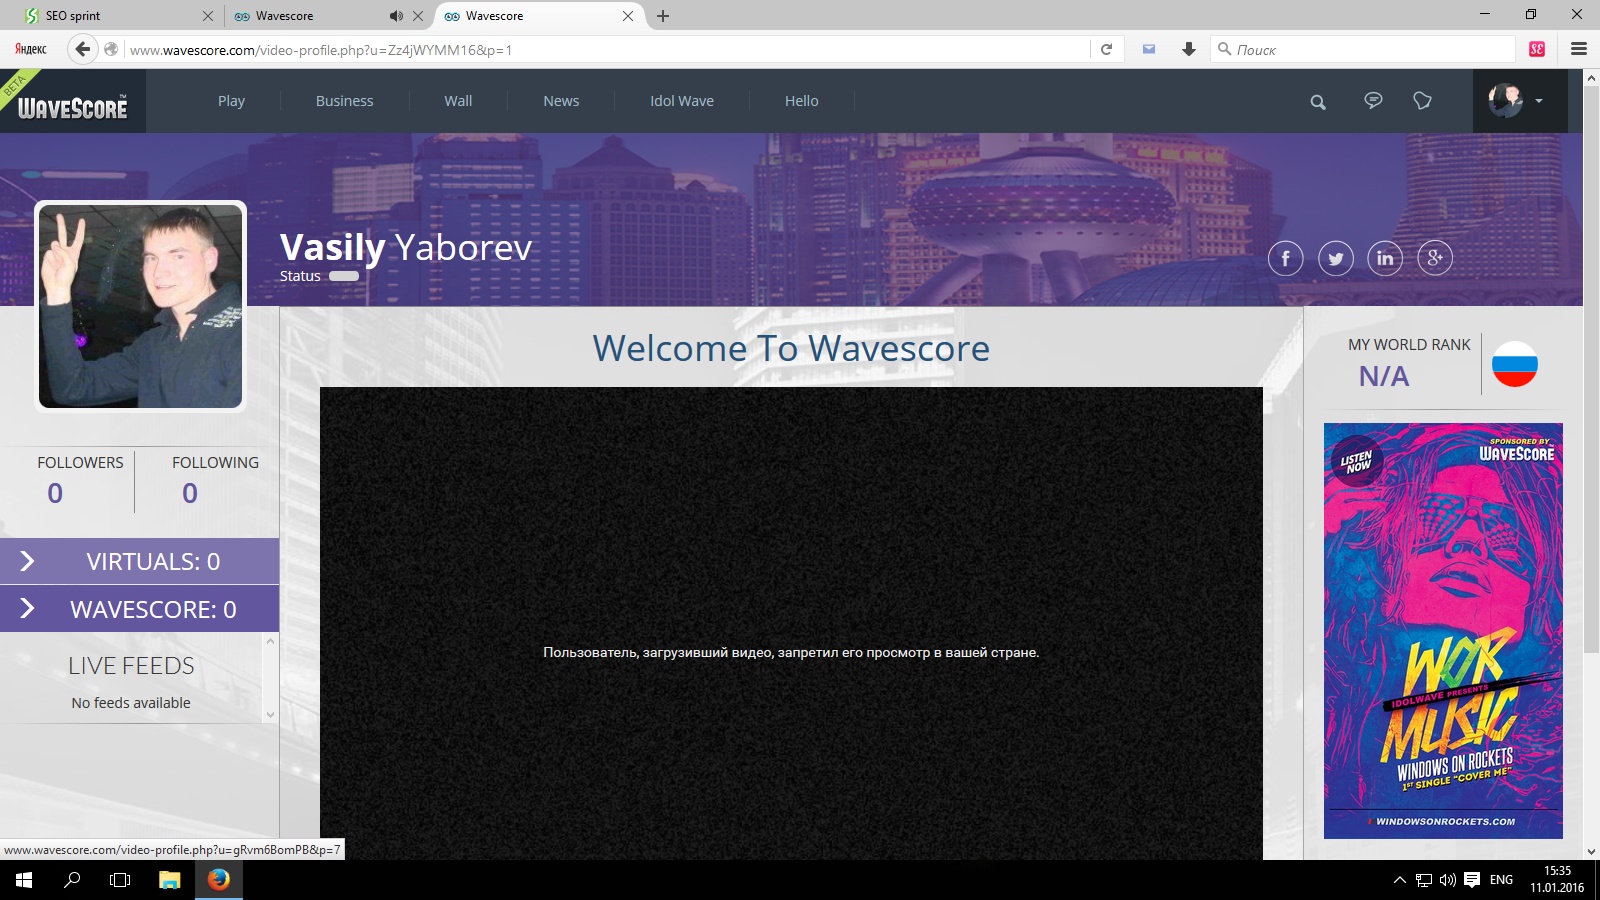Screen dimensions: 1600x900
Task: Click the FOLLOWERS count 0
Action: tap(55, 493)
